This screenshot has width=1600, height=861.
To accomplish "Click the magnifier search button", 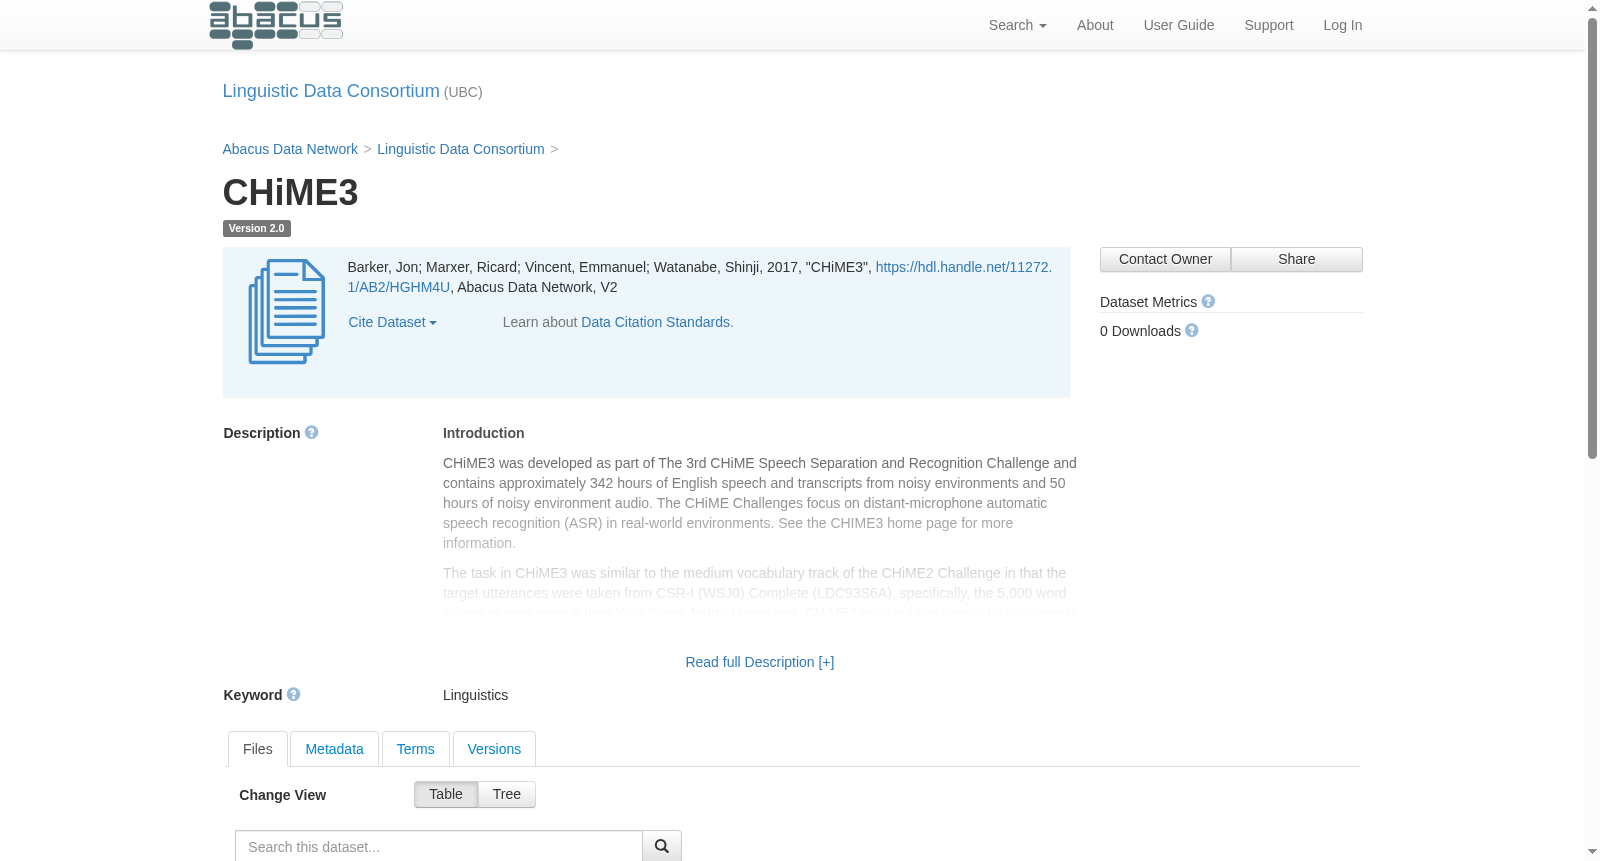I will tap(662, 846).
